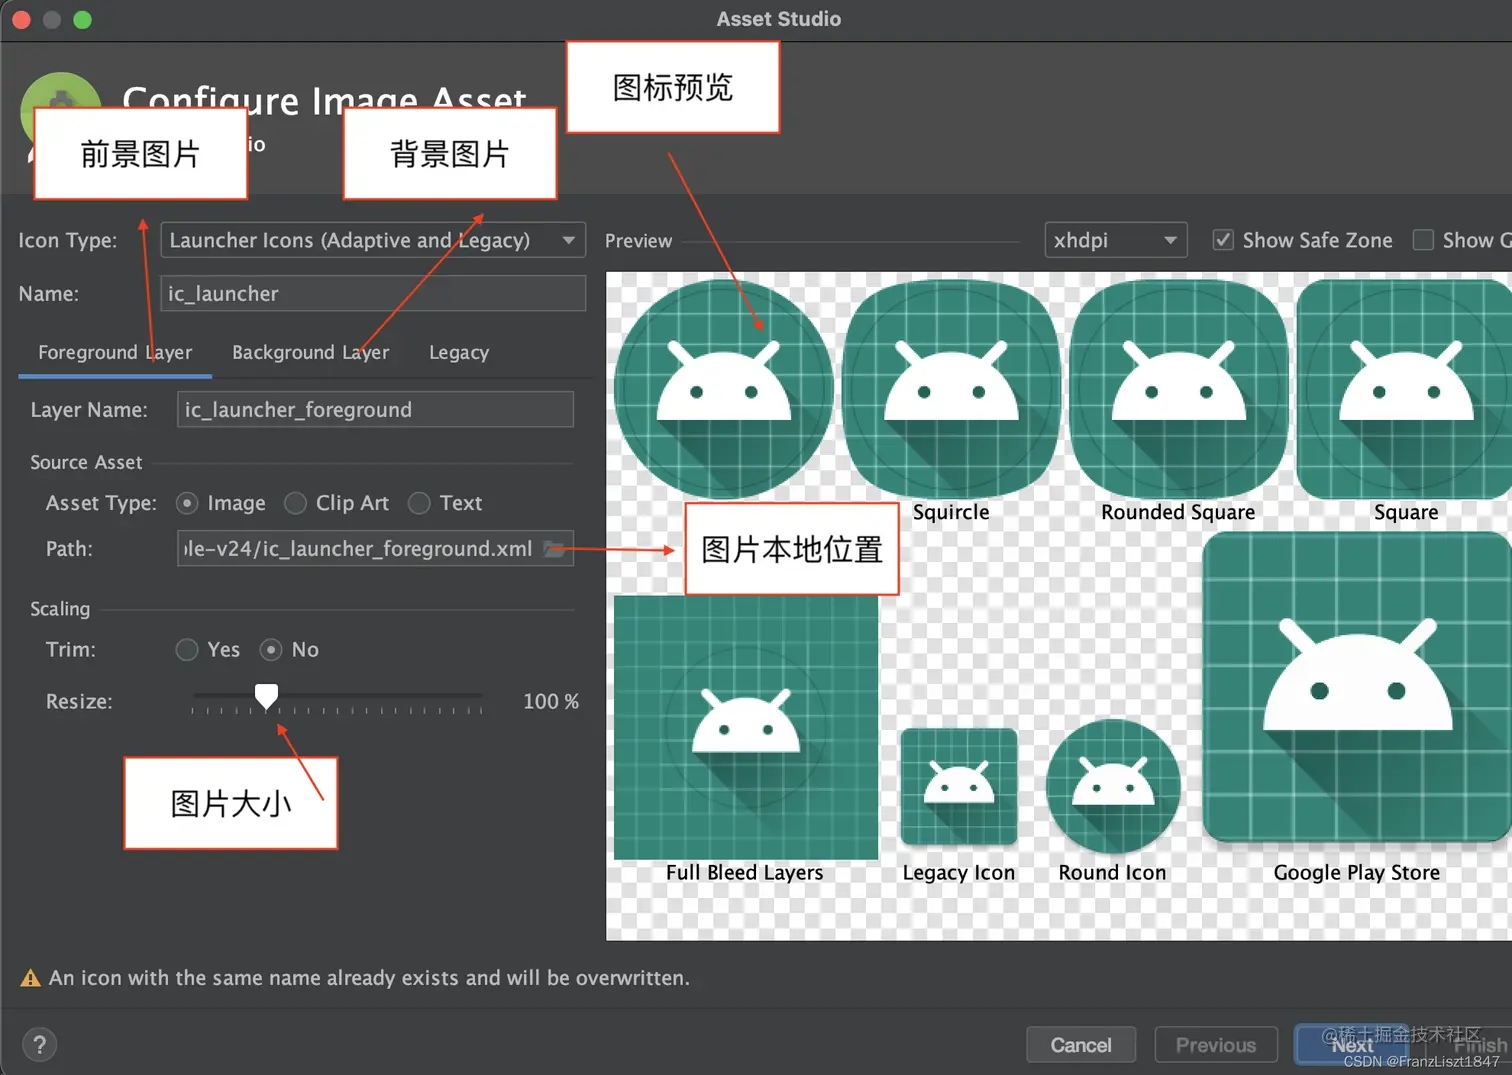Screen dimensions: 1512x1075
Task: Click the Name field ic_launcher
Action: click(x=372, y=293)
